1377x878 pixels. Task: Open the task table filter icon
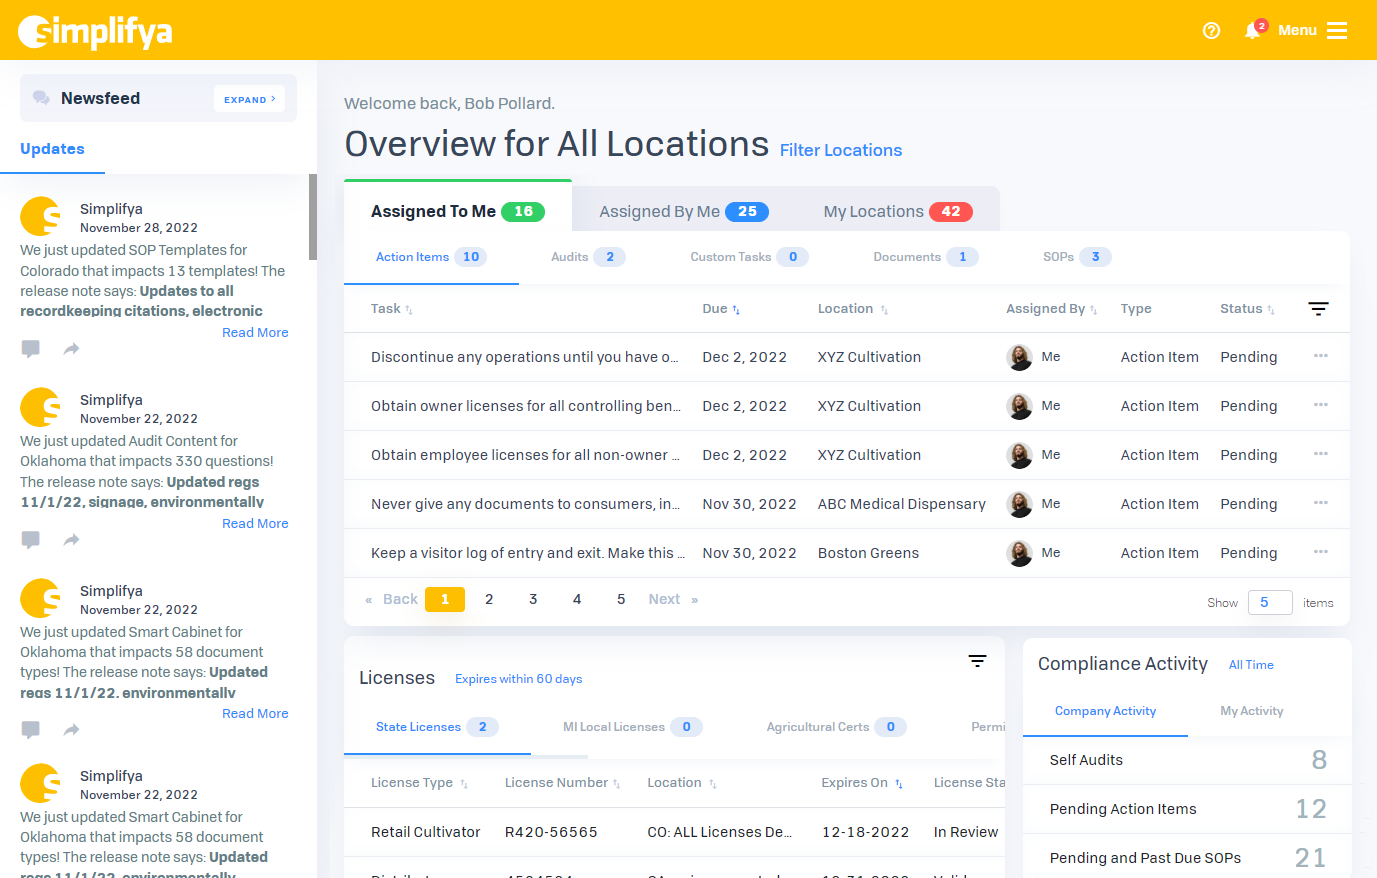click(x=1318, y=309)
